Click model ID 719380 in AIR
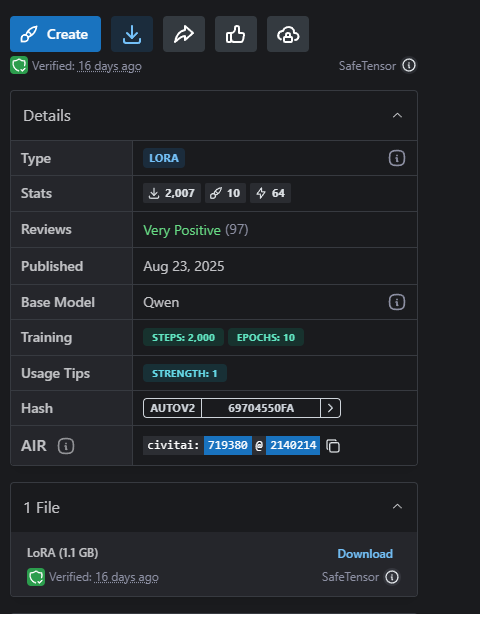This screenshot has height=618, width=482. click(x=228, y=446)
